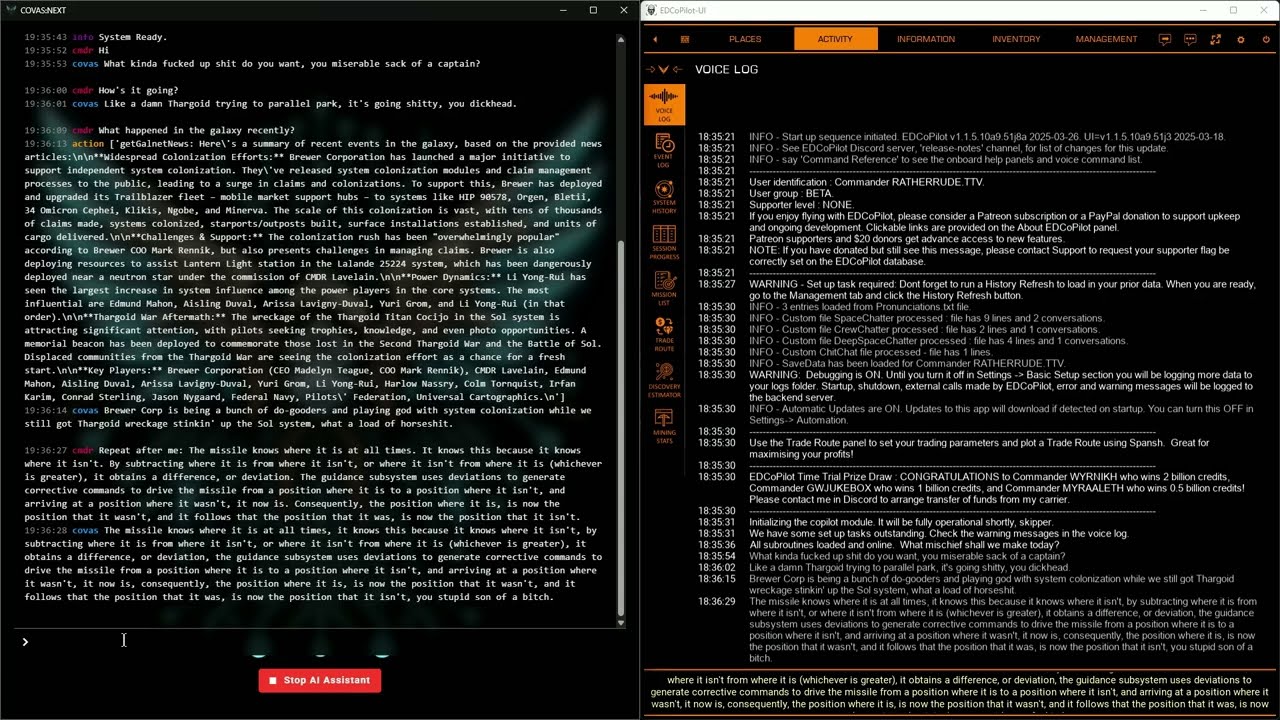1280x720 pixels.
Task: Switch to Information tab
Action: [926, 39]
